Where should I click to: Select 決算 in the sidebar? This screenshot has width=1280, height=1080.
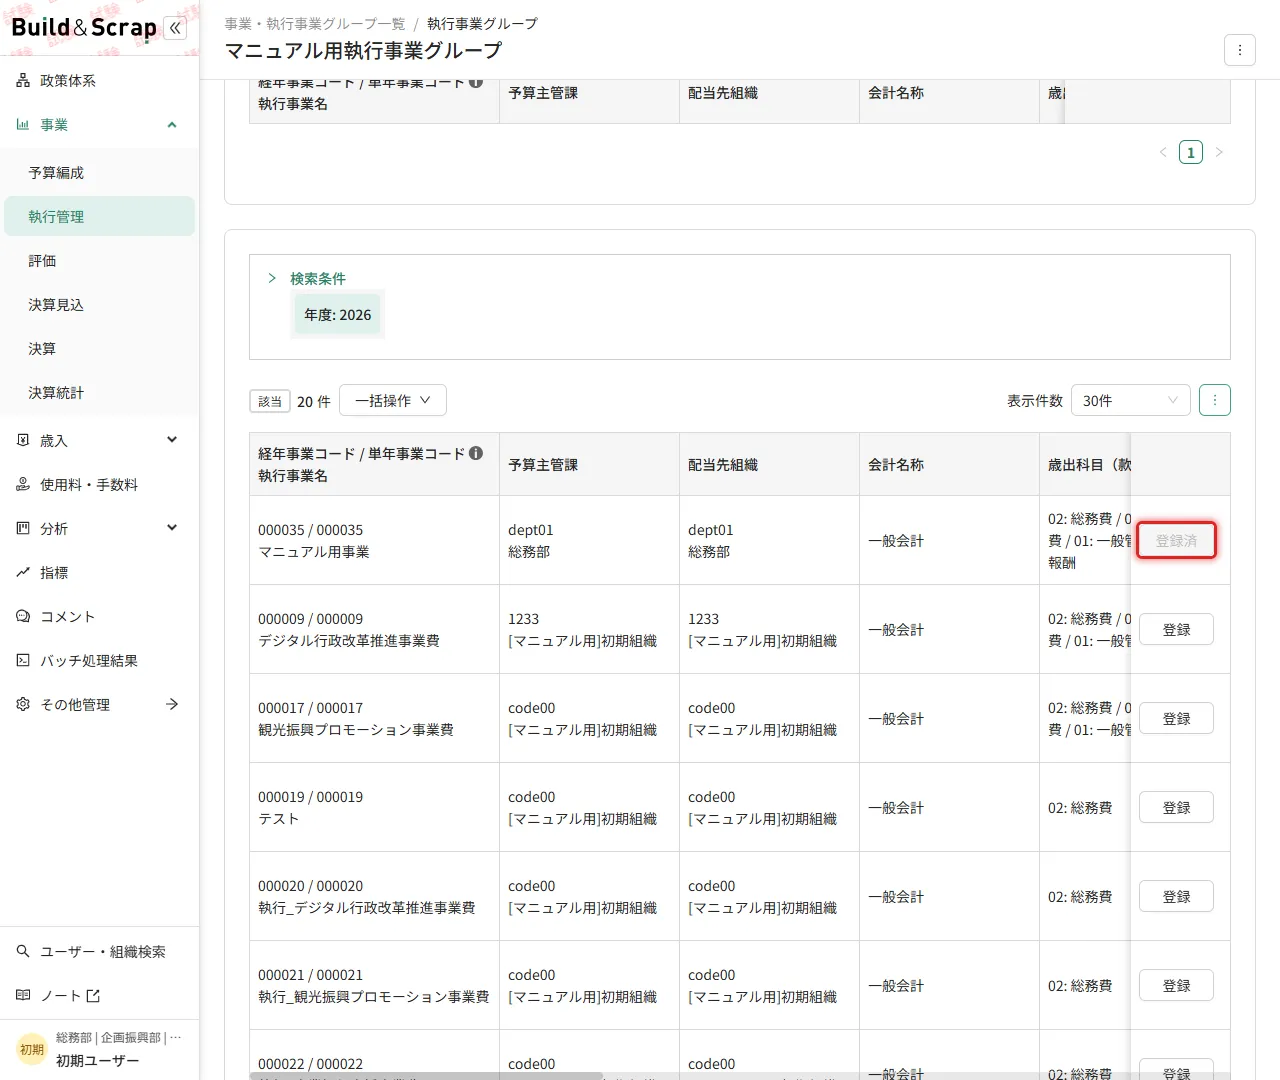coord(100,349)
